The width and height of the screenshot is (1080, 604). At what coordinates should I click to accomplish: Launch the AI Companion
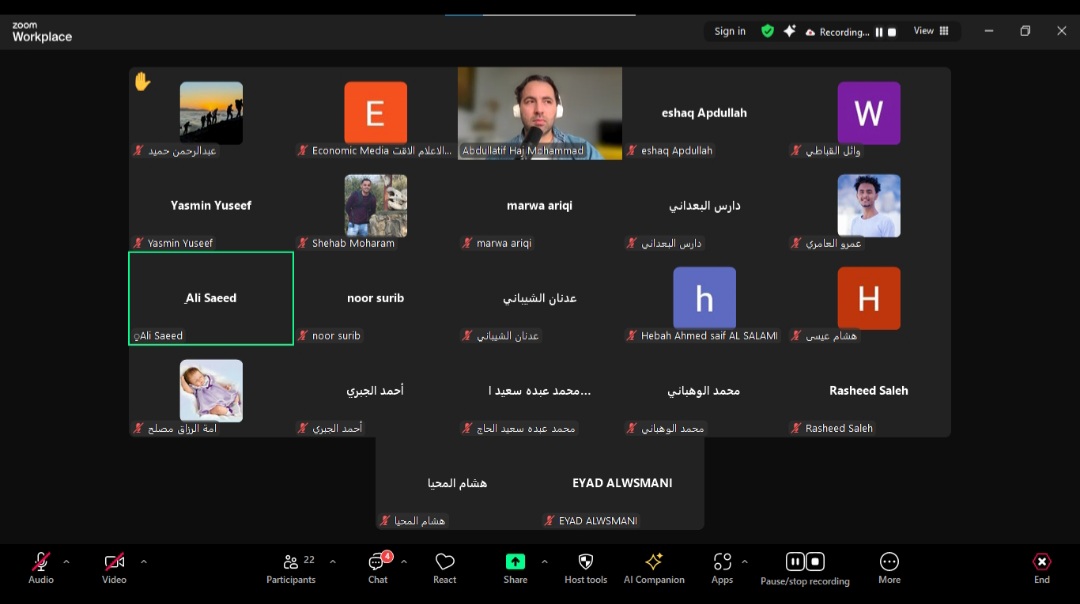tap(654, 567)
